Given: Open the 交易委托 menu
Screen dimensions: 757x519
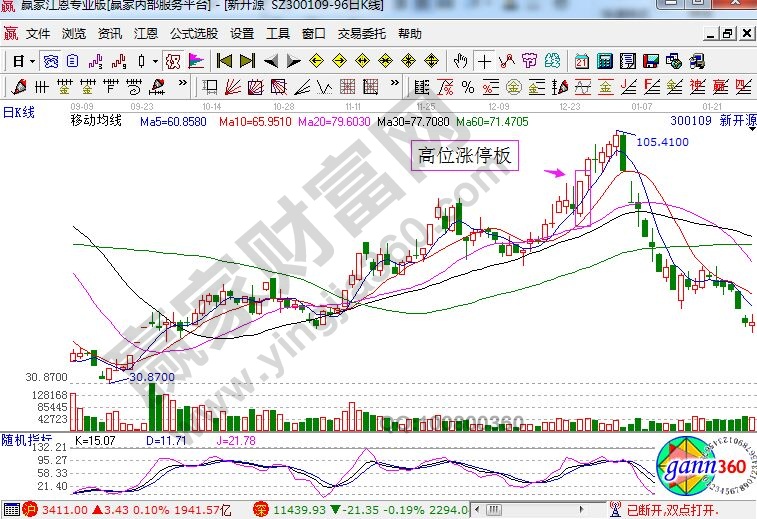Looking at the screenshot, I should pyautogui.click(x=362, y=33).
